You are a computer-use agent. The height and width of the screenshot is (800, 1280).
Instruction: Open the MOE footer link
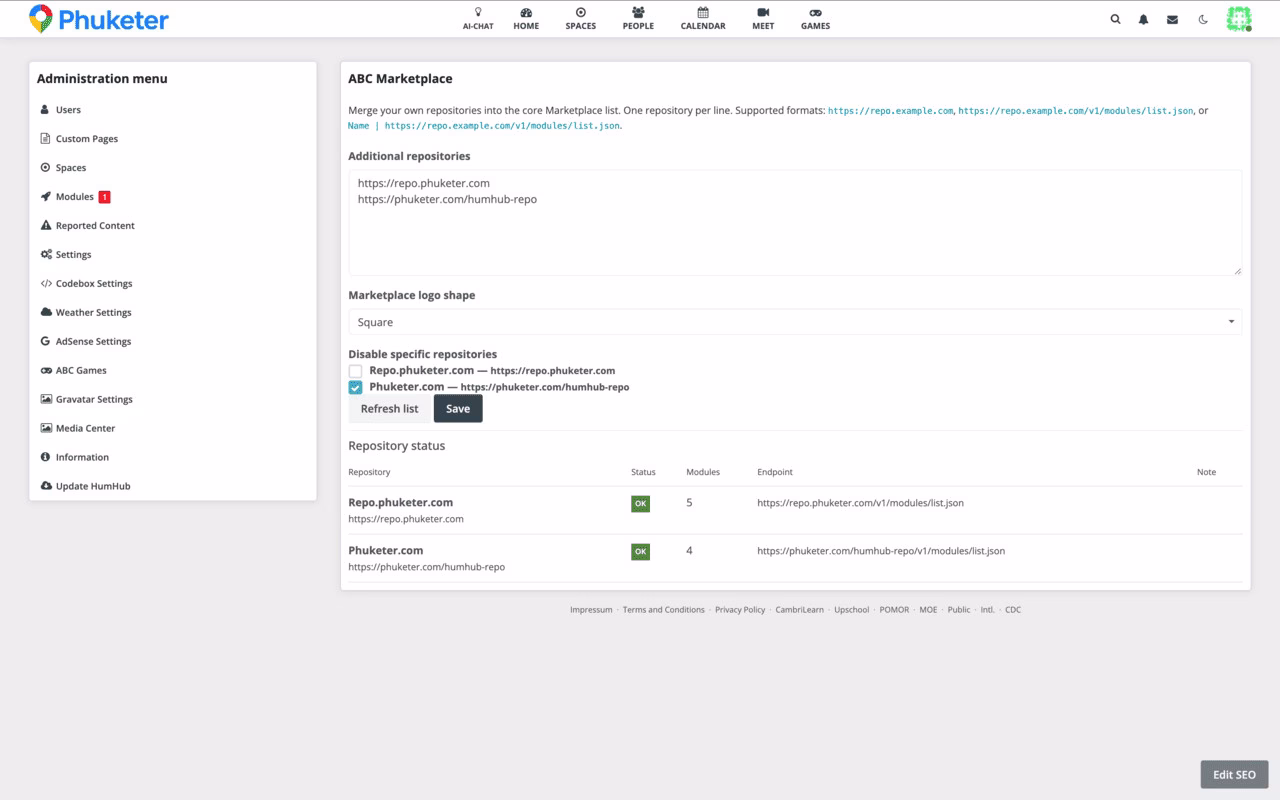click(x=929, y=610)
